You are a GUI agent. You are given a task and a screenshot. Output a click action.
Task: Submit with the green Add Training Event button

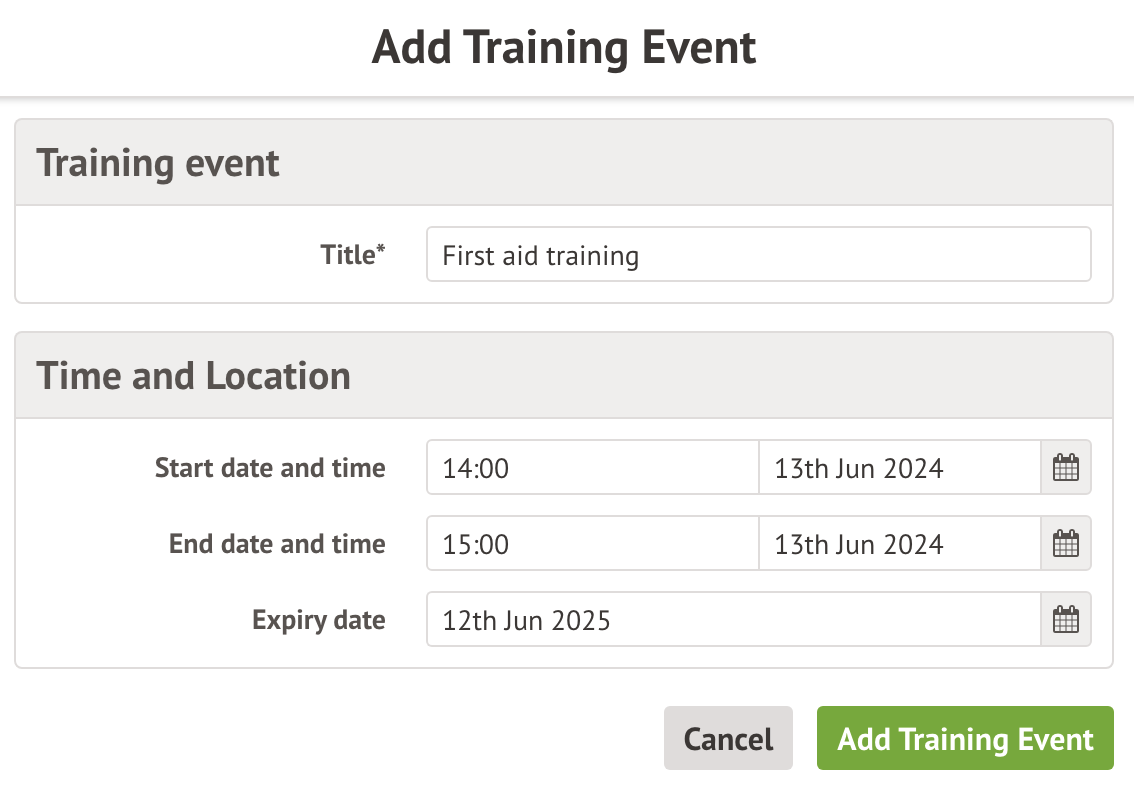pyautogui.click(x=965, y=739)
